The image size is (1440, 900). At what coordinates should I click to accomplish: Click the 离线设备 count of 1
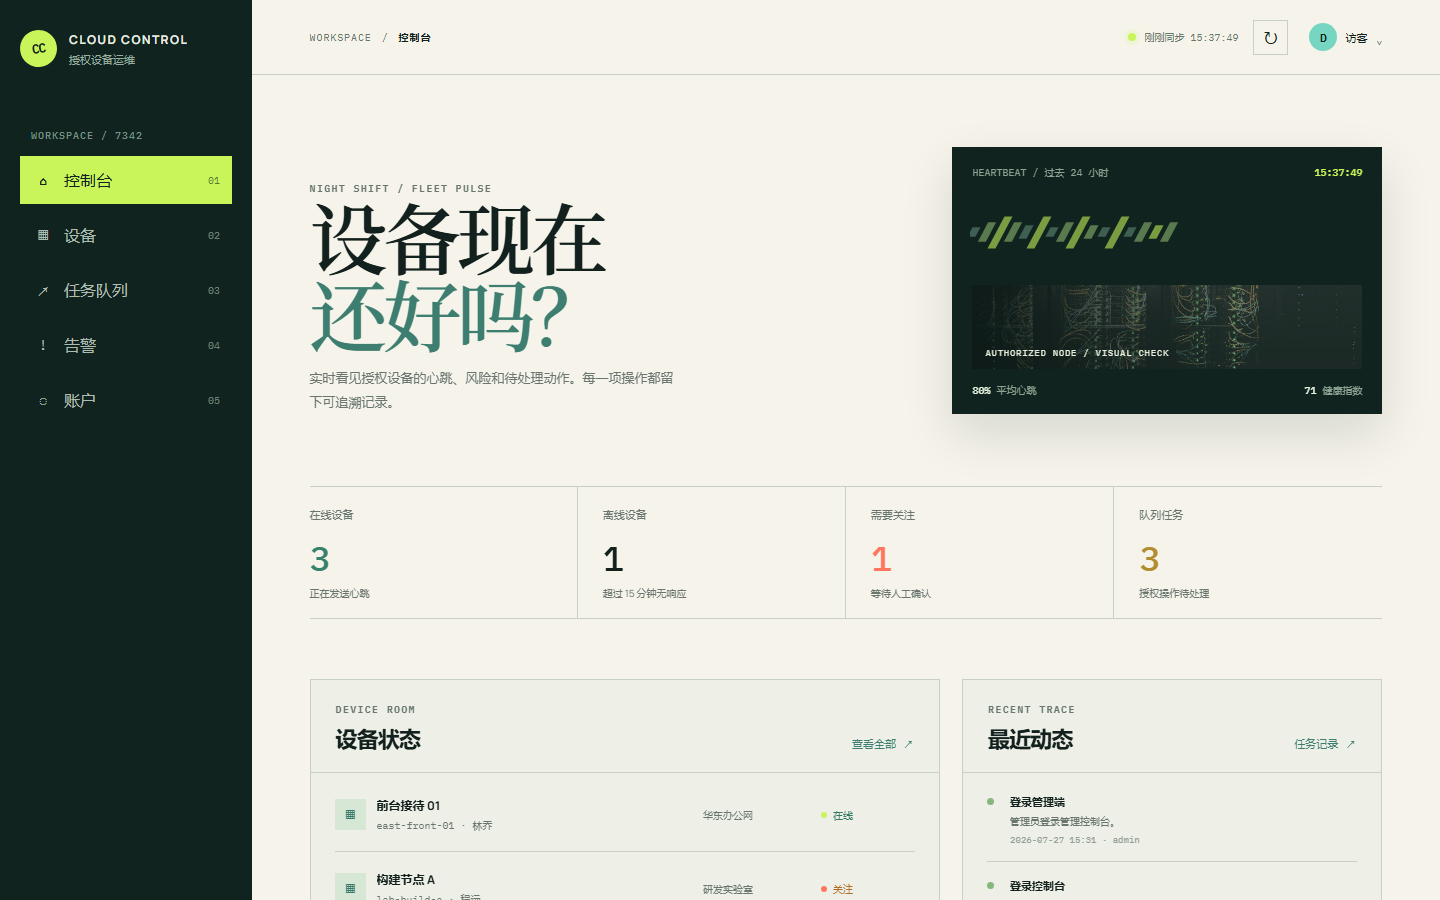tap(613, 558)
